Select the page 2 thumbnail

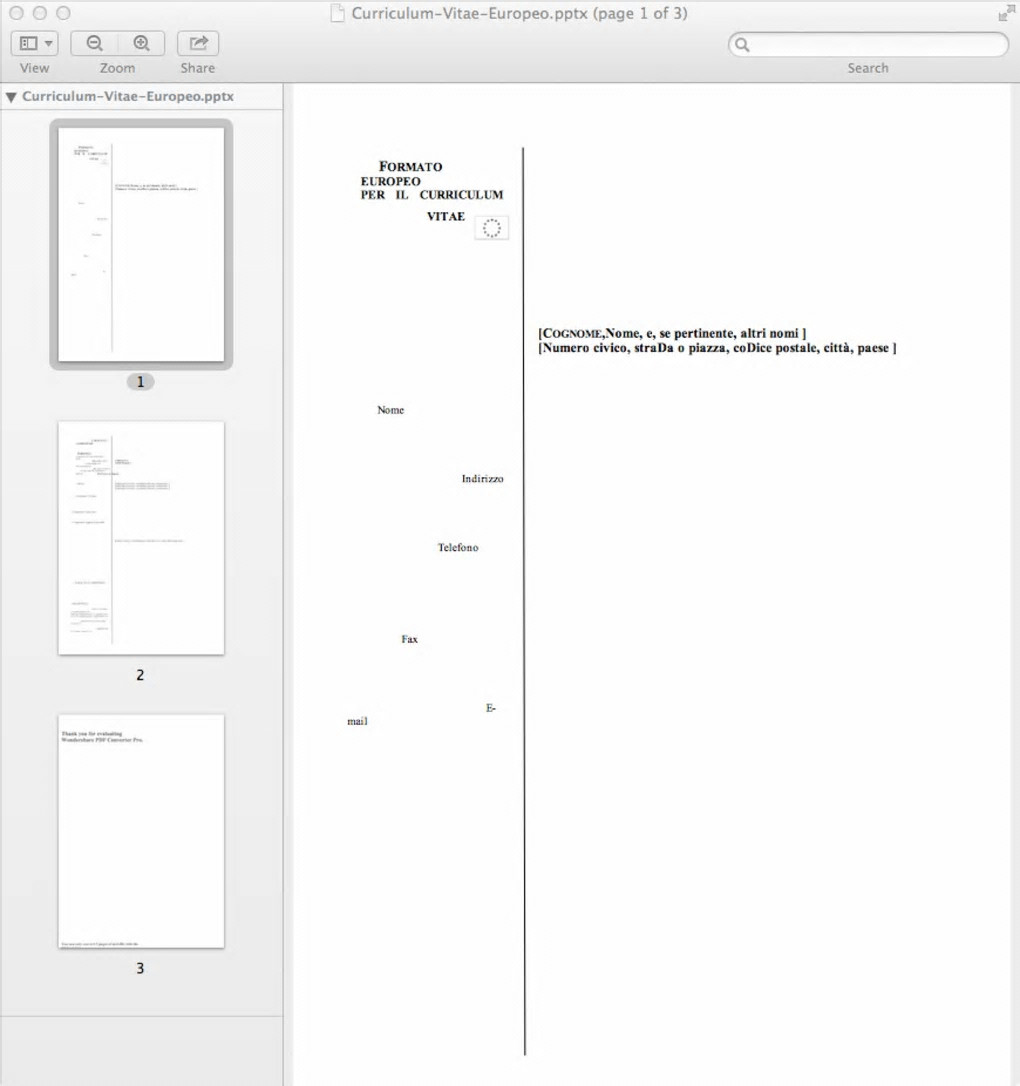(141, 538)
